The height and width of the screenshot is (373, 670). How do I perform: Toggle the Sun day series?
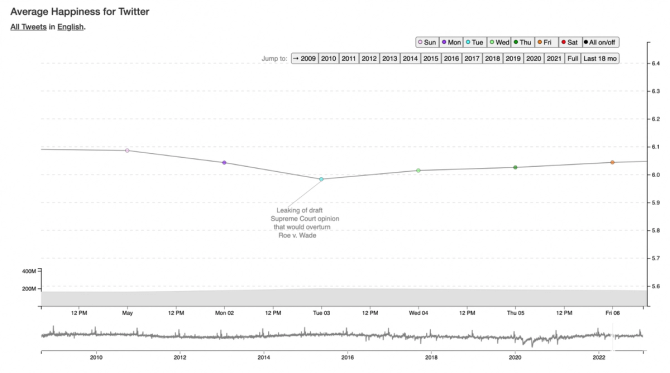427,42
